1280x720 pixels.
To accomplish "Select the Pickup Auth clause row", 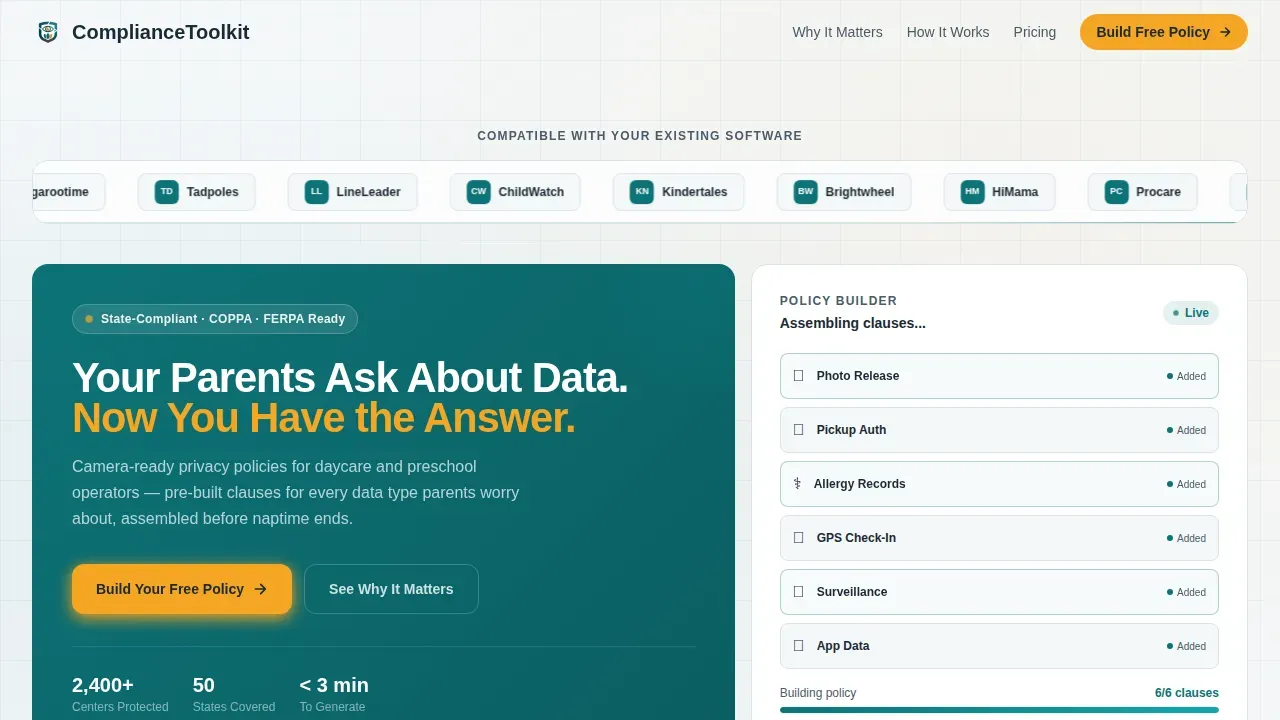I will click(x=999, y=430).
